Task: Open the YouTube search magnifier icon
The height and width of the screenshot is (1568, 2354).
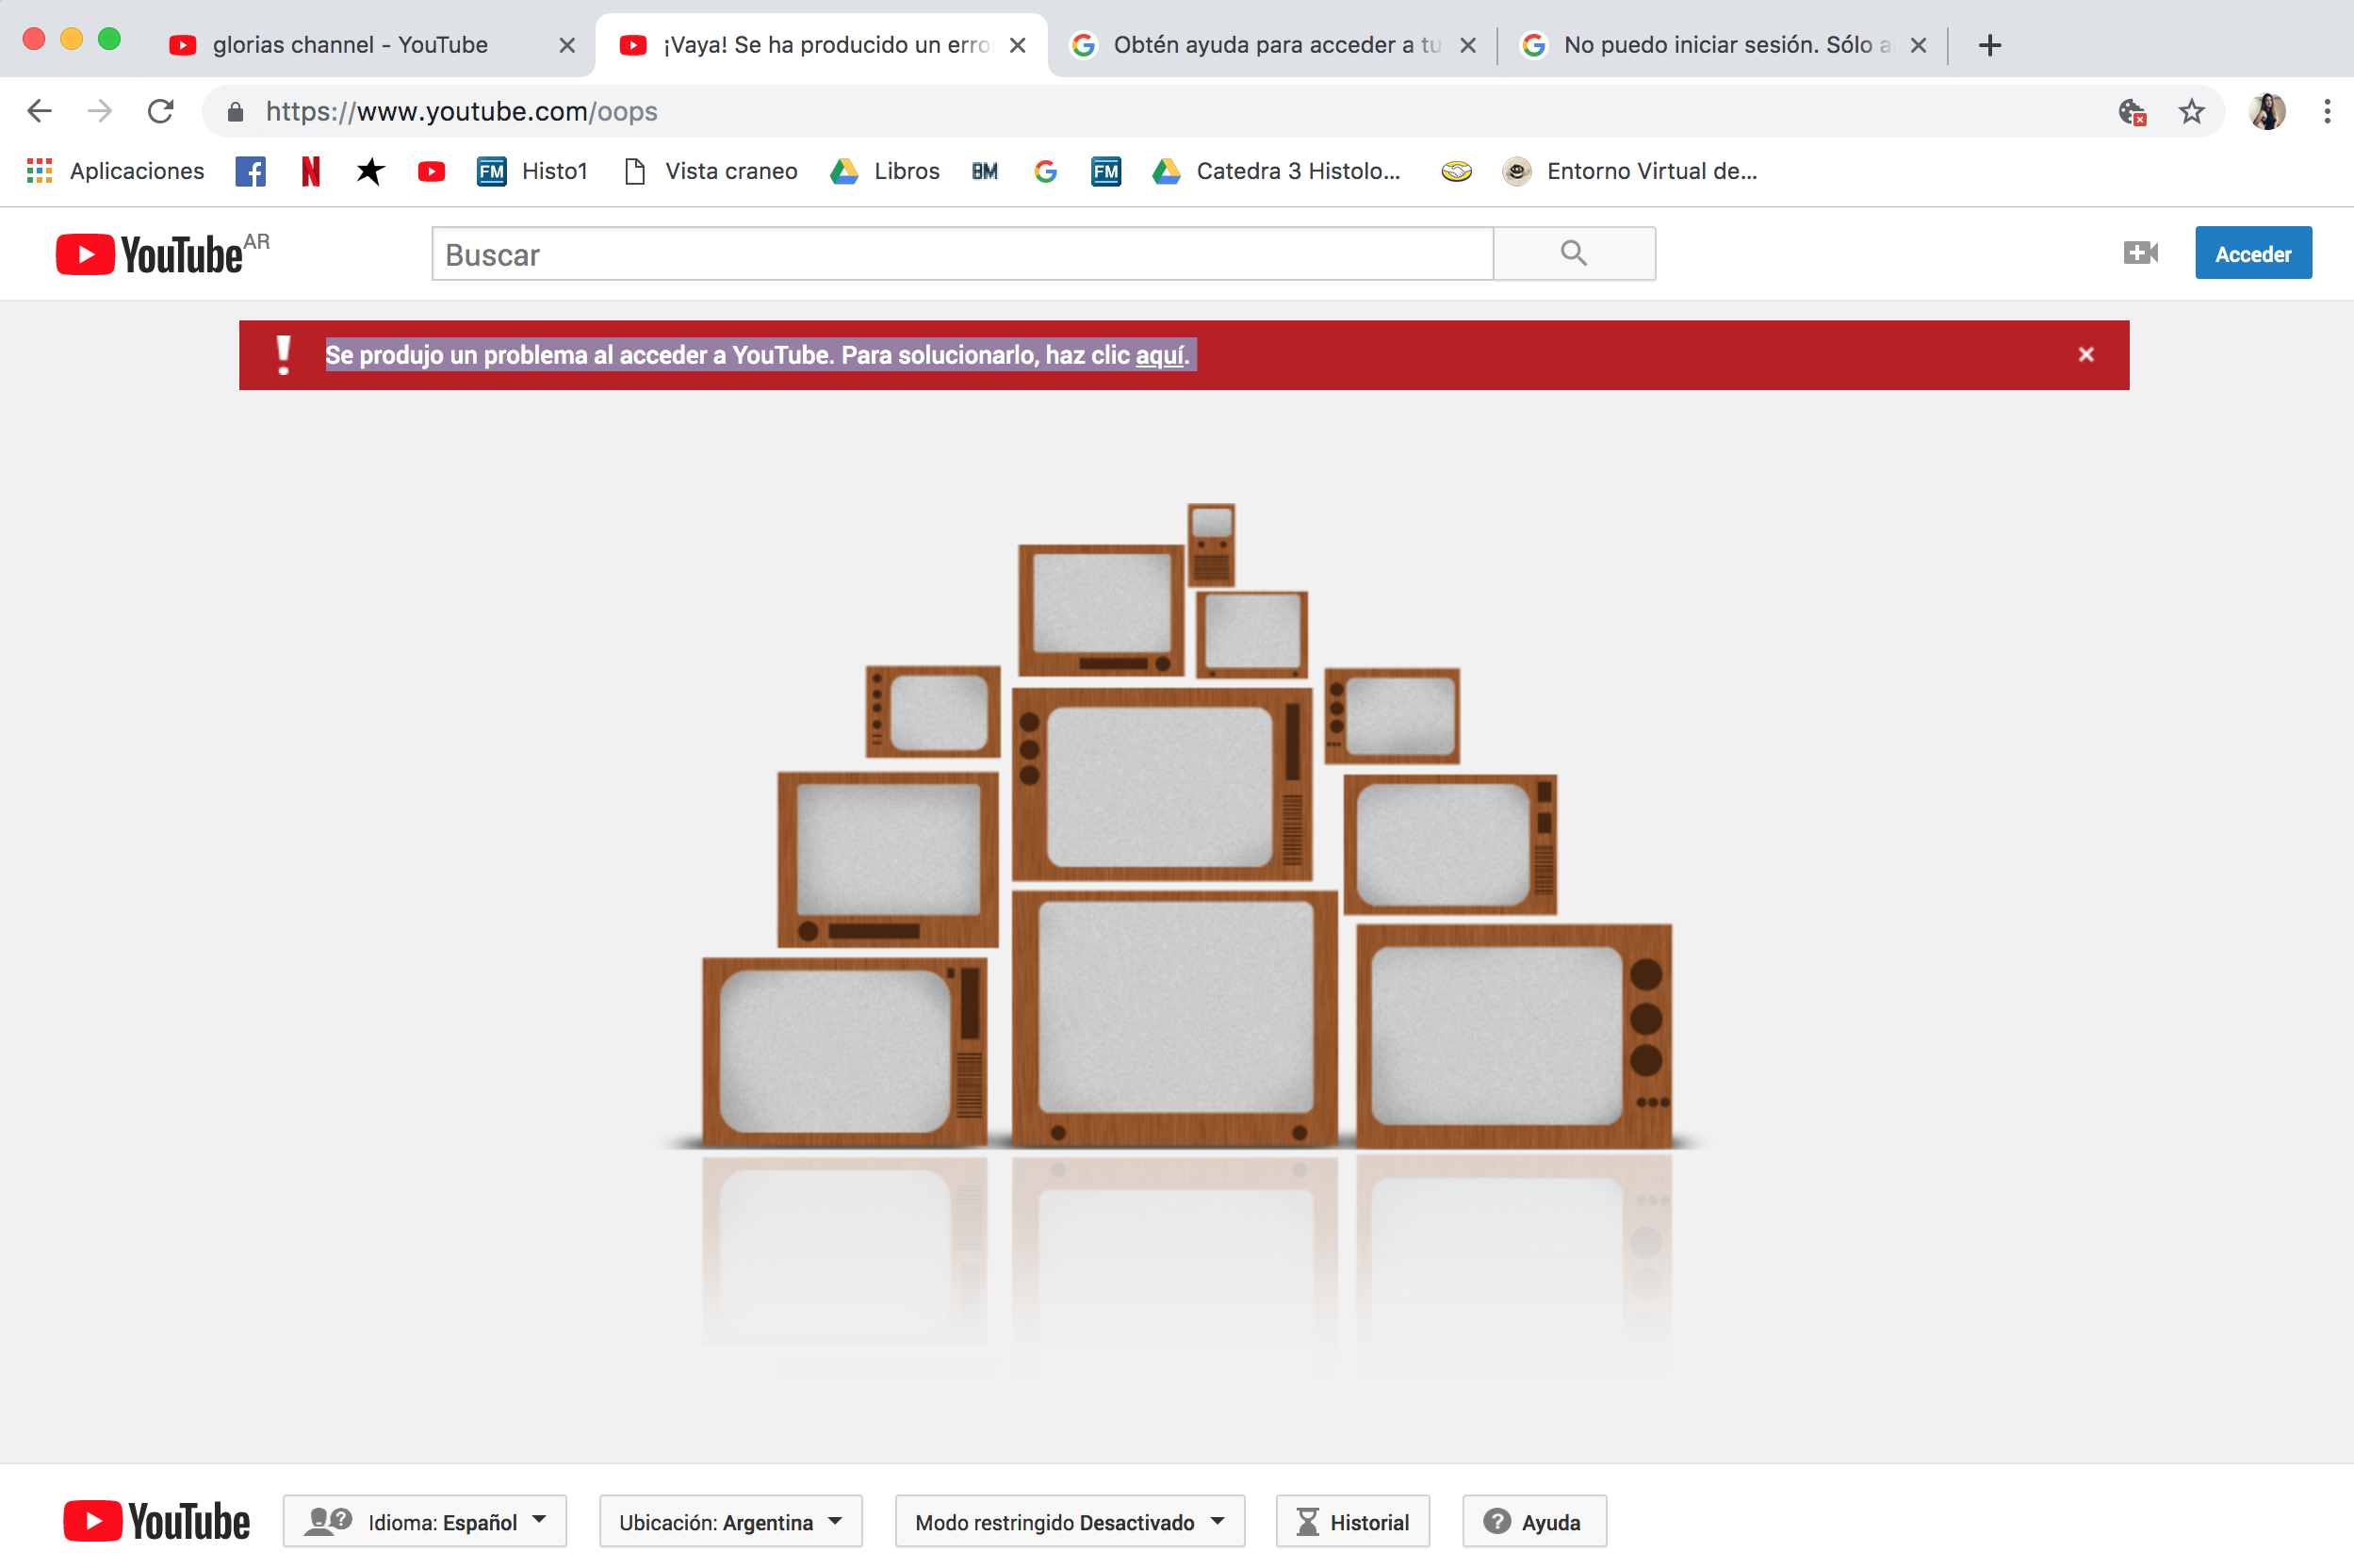Action: point(1573,253)
